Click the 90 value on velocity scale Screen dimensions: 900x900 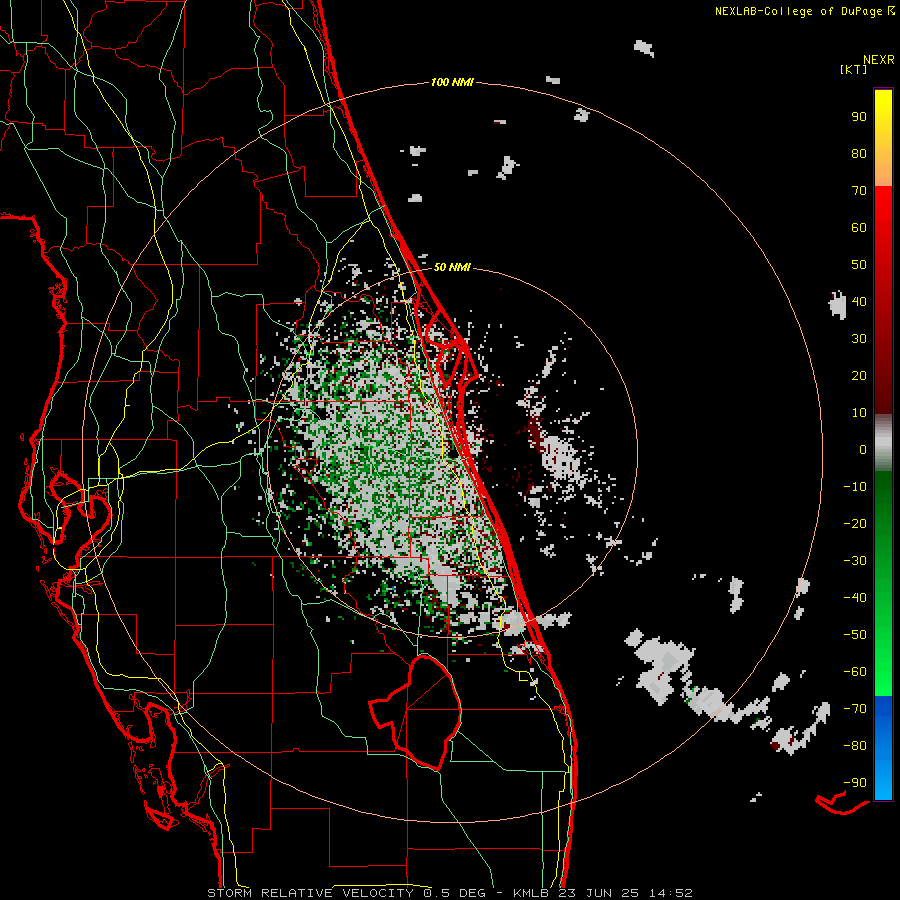click(x=859, y=117)
